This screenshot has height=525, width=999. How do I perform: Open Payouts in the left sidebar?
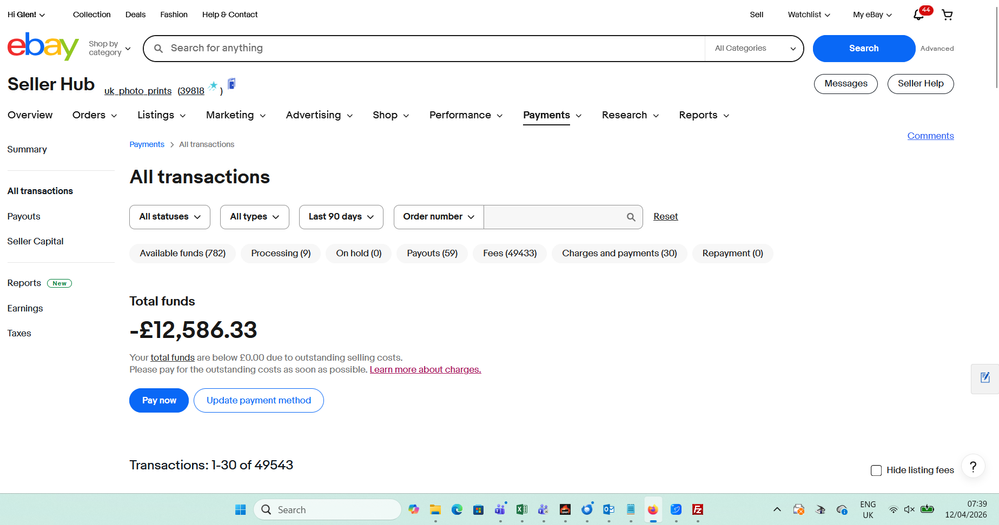click(x=24, y=217)
